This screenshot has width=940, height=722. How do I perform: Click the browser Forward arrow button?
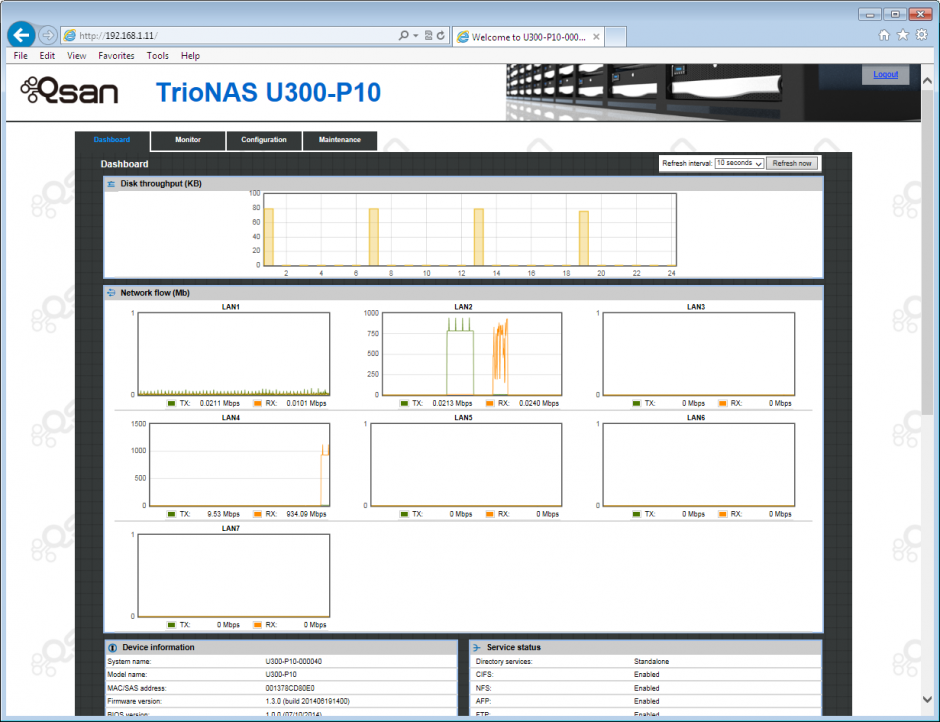pyautogui.click(x=48, y=35)
